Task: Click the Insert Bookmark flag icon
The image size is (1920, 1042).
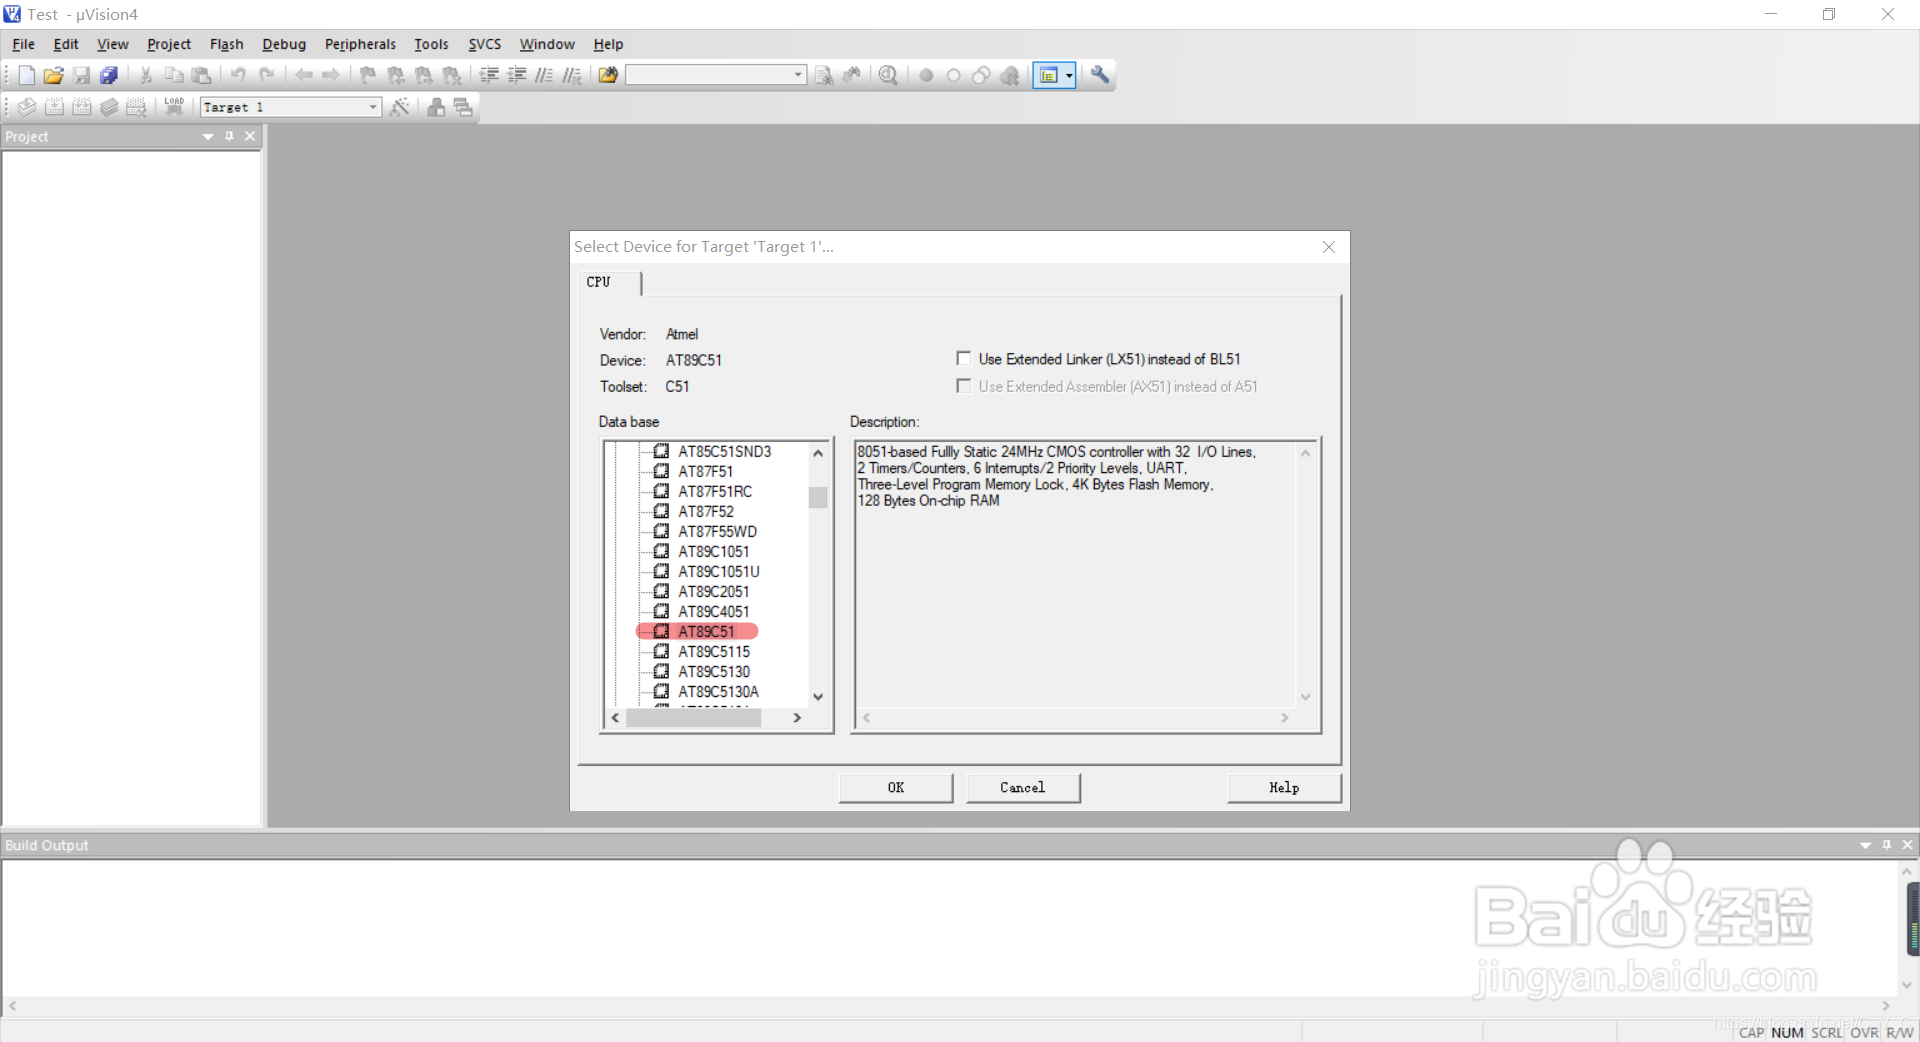Action: 368,75
